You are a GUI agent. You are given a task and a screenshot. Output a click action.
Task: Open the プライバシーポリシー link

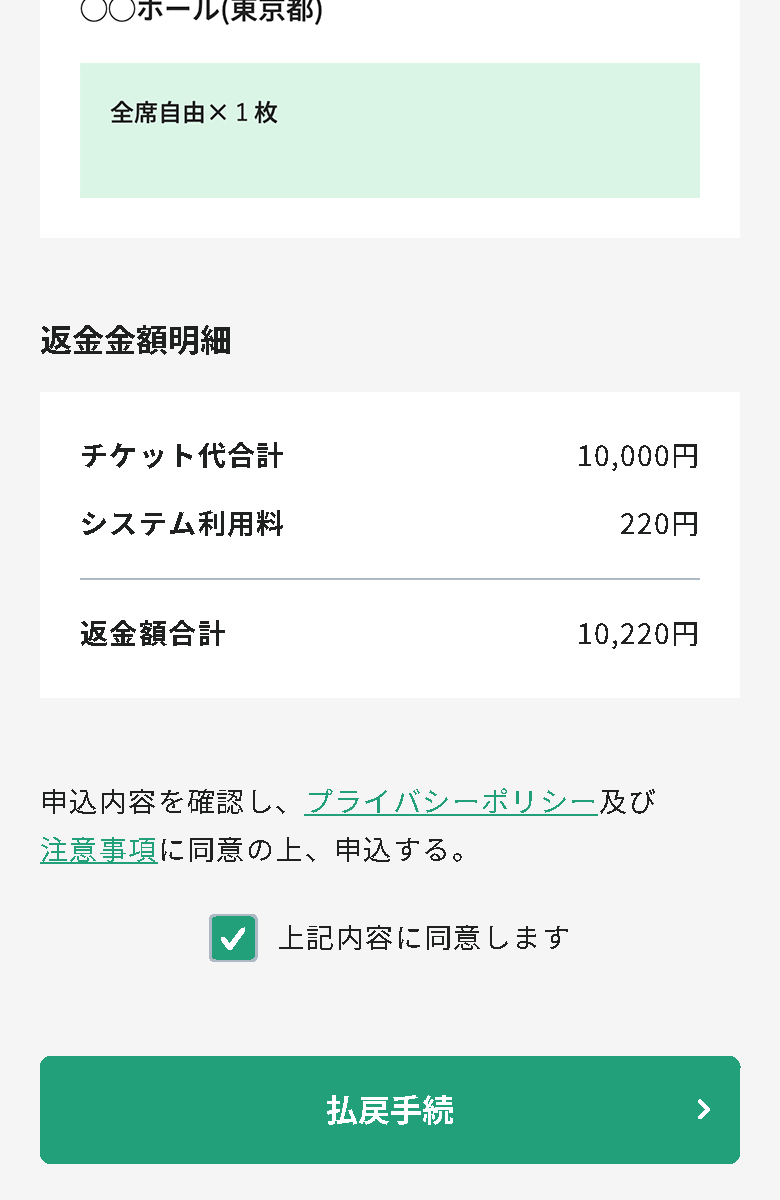451,802
